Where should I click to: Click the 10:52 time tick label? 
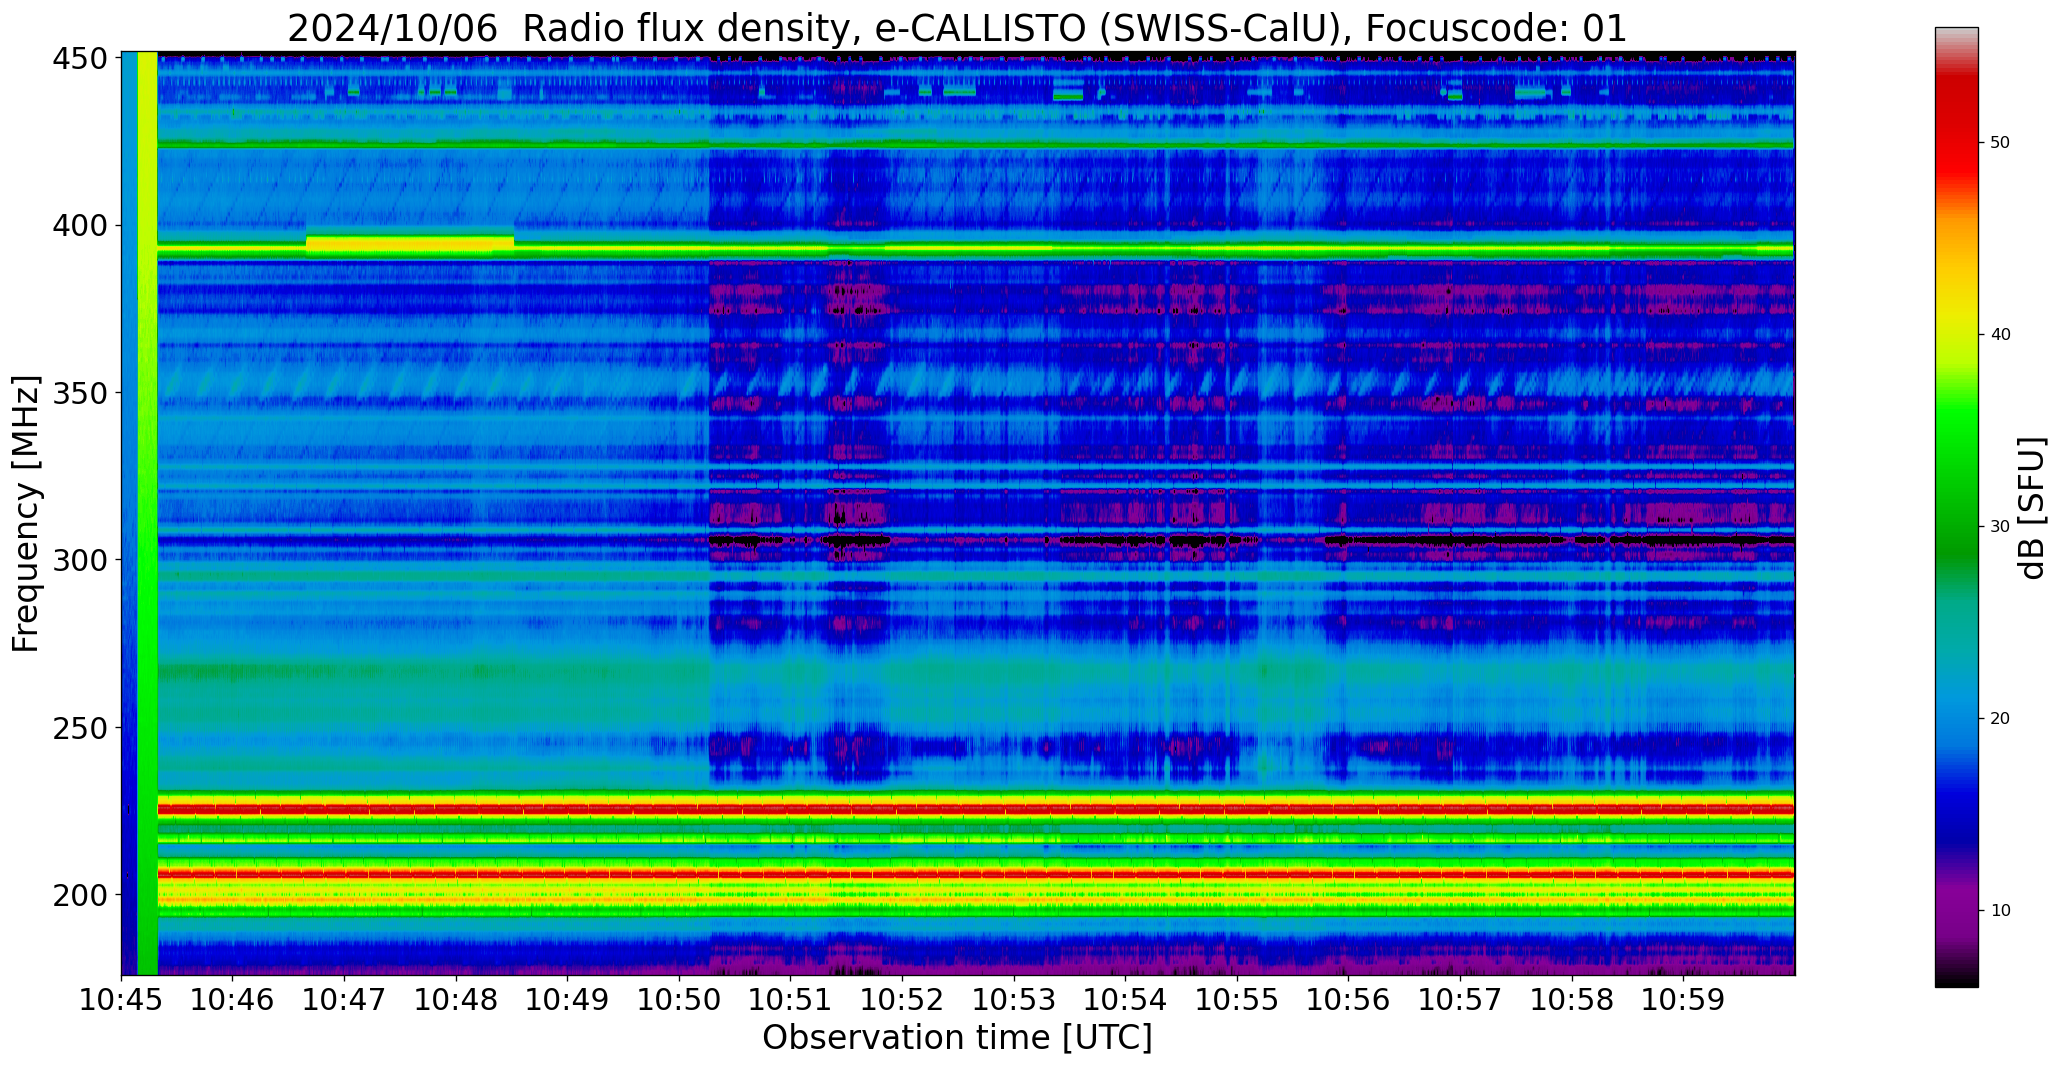tap(902, 1000)
